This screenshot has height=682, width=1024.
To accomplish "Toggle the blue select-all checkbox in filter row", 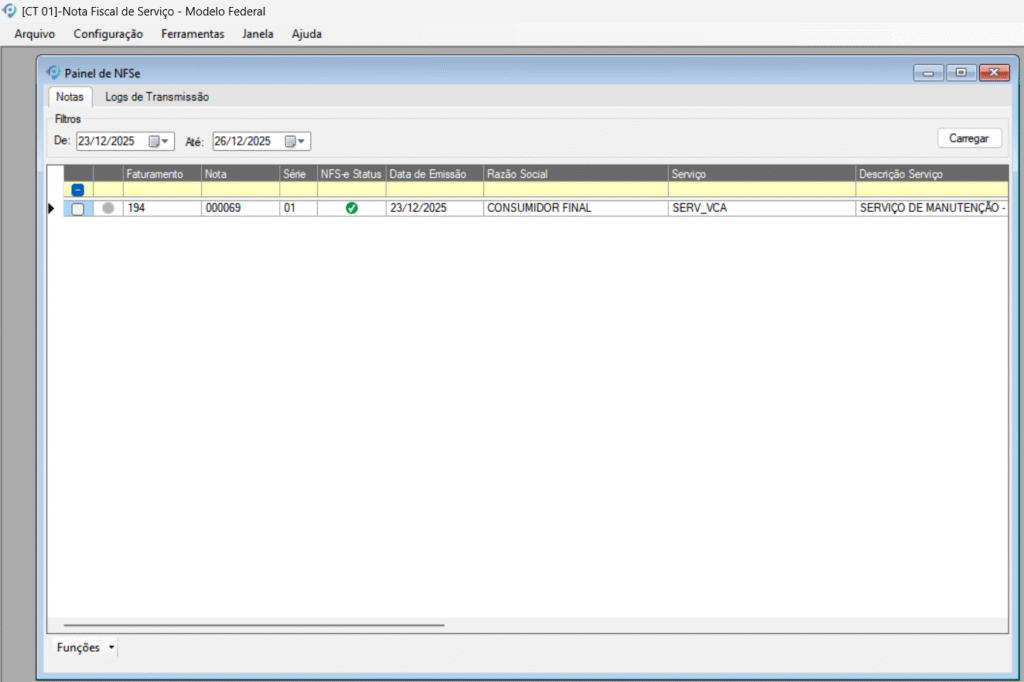I will pyautogui.click(x=78, y=189).
